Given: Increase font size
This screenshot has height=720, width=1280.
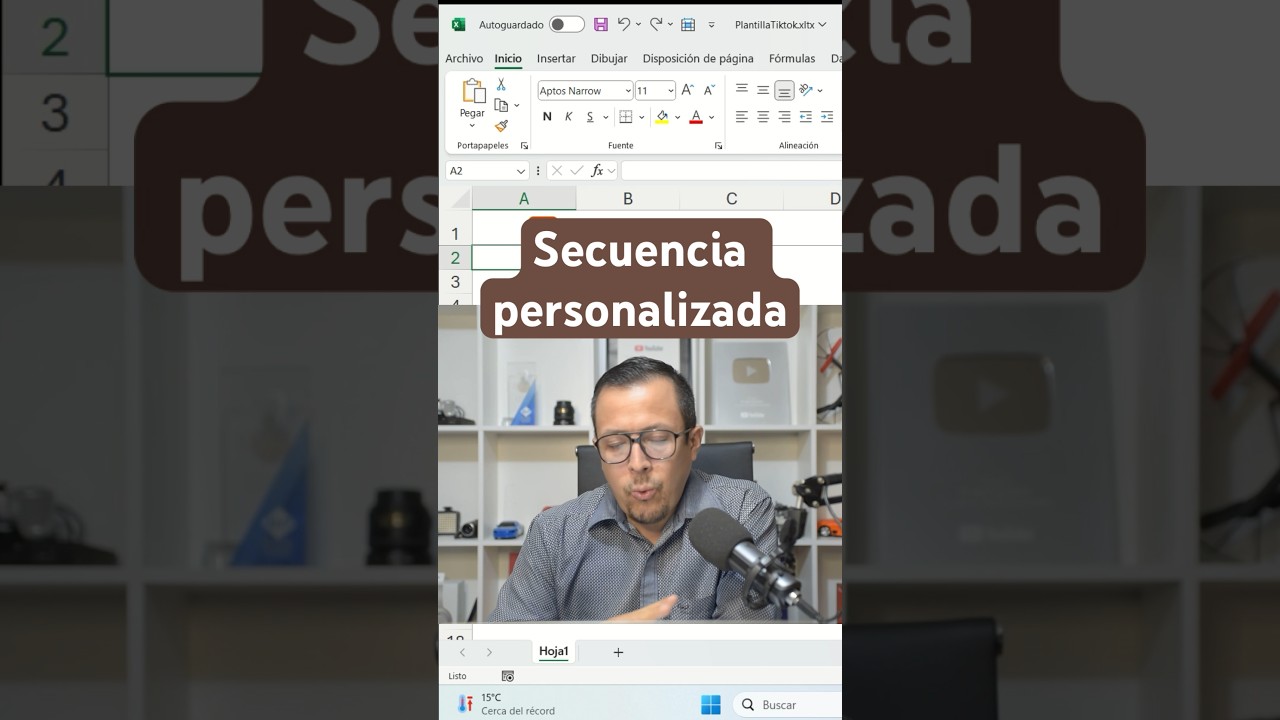Looking at the screenshot, I should tap(687, 90).
